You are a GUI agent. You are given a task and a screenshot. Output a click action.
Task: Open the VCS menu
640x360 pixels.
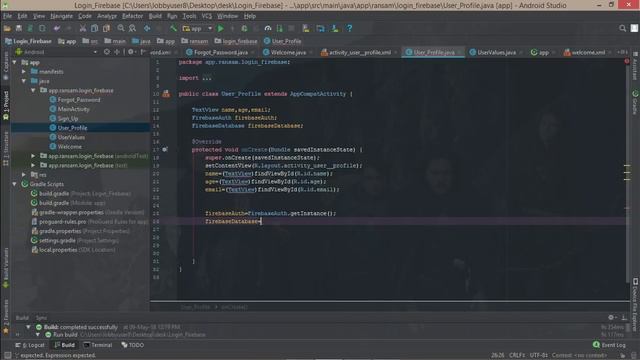click(x=207, y=16)
